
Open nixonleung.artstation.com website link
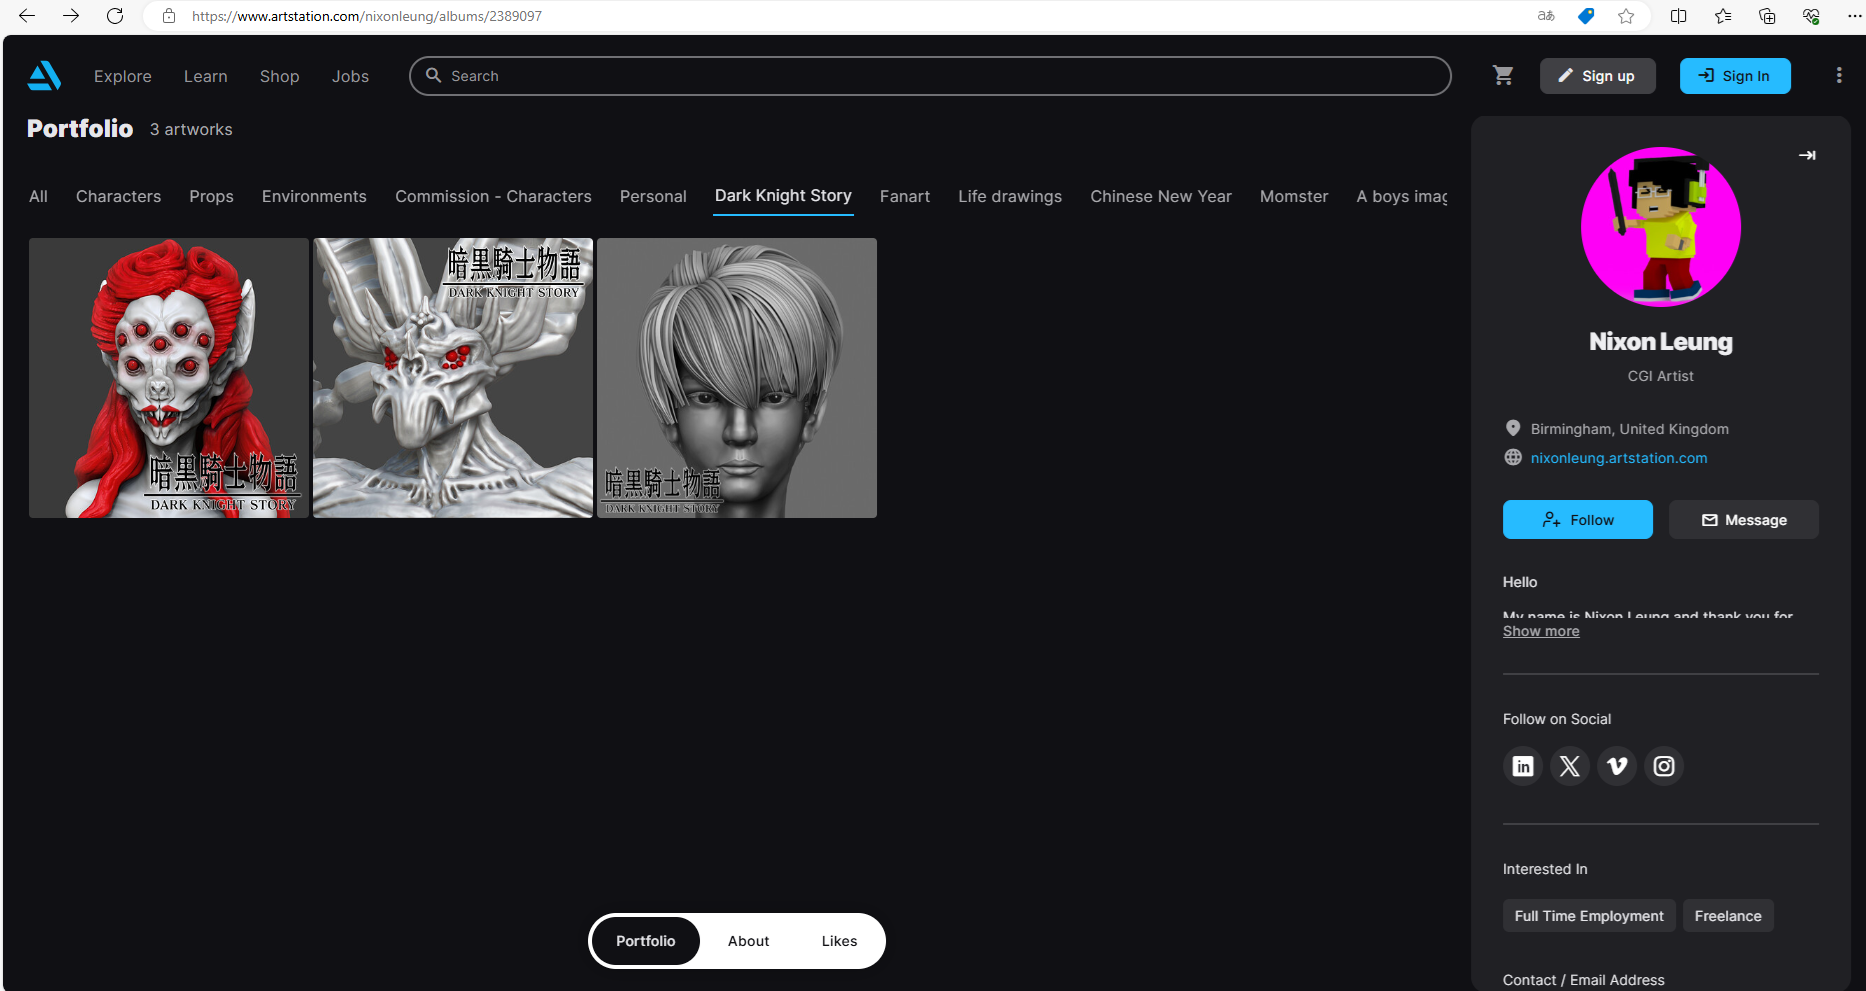[x=1618, y=458]
